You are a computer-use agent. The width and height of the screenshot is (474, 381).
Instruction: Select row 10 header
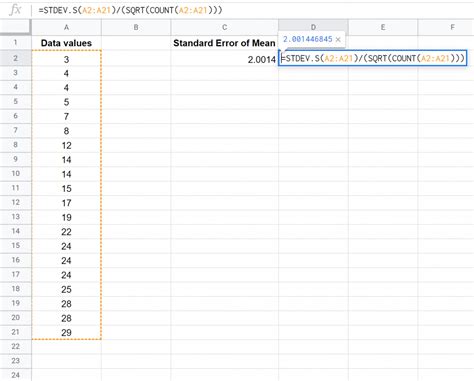15,173
